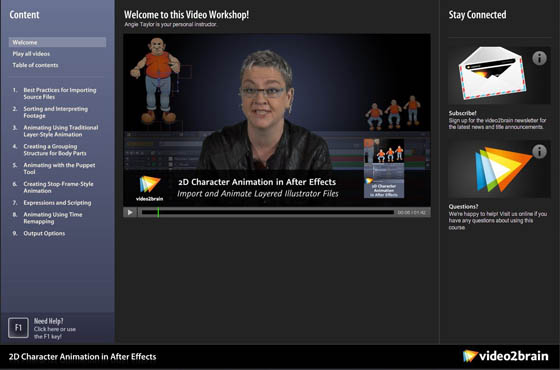560x370 pixels.
Task: Click the F1 help key icon
Action: (18, 328)
